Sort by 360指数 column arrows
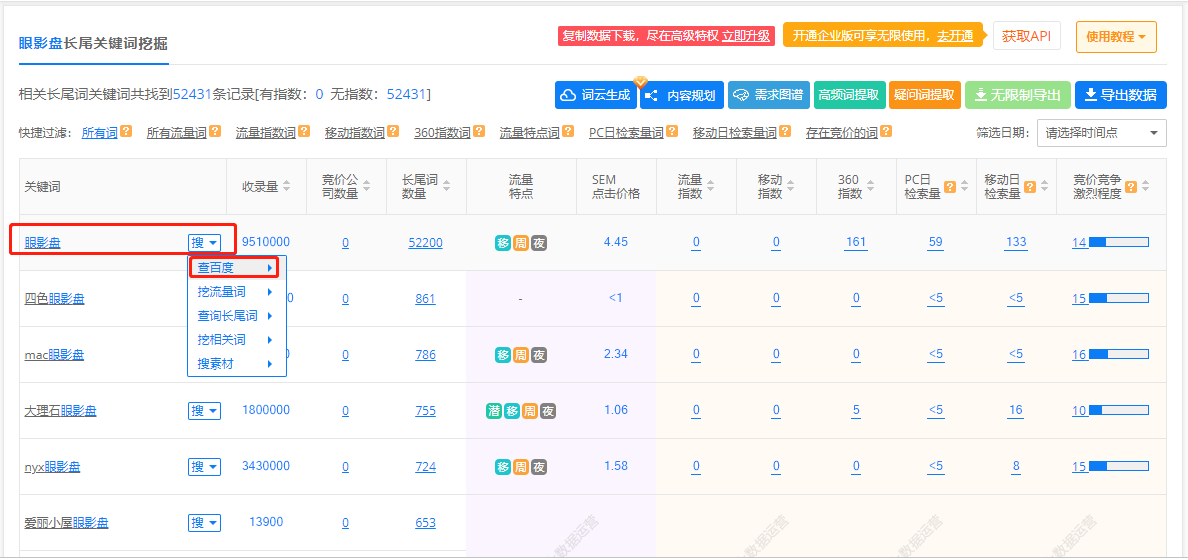This screenshot has height=560, width=1188. click(x=871, y=186)
